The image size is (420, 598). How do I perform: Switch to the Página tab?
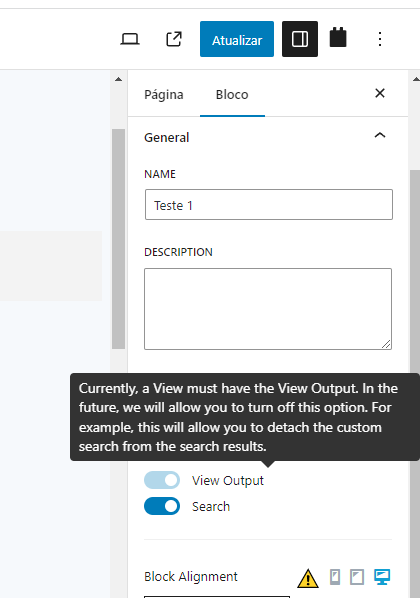pos(164,95)
